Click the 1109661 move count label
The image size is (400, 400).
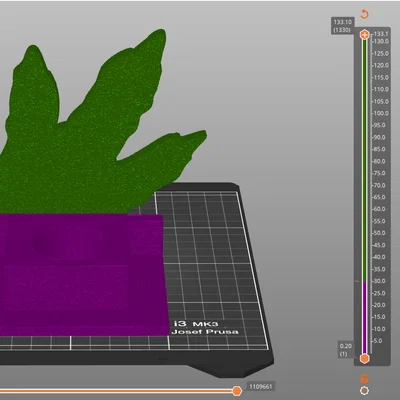tap(261, 387)
